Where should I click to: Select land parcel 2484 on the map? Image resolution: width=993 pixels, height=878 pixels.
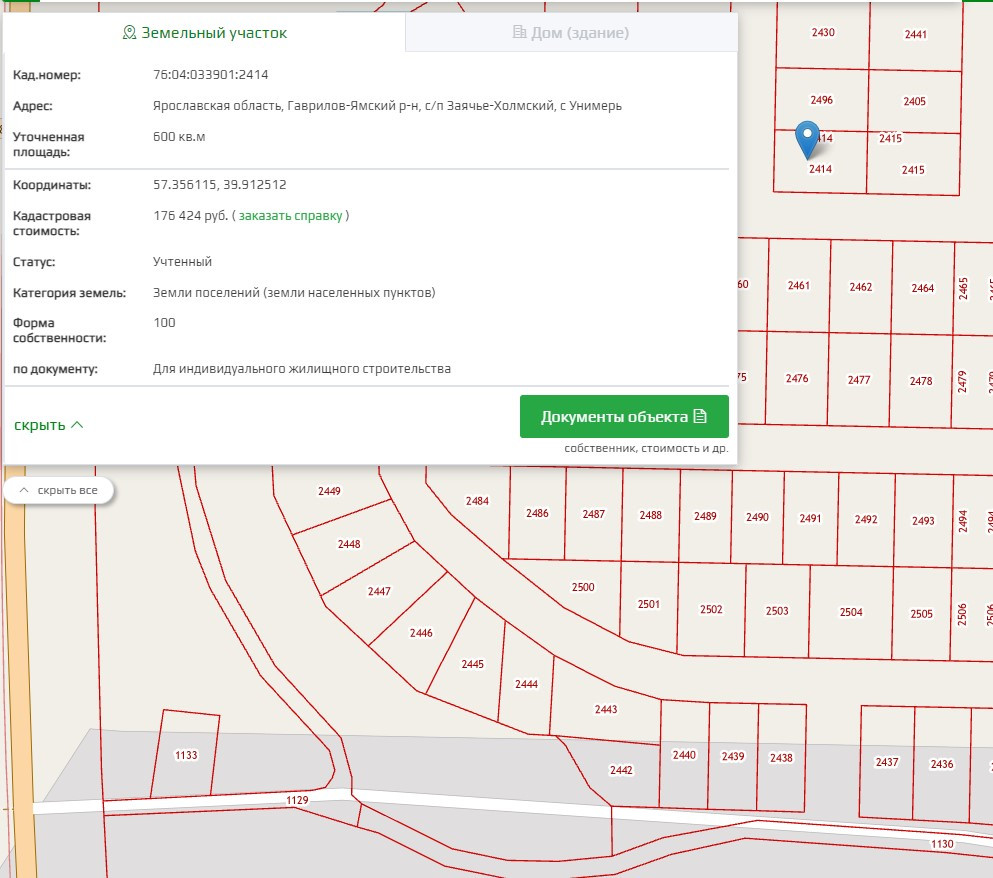click(x=477, y=501)
